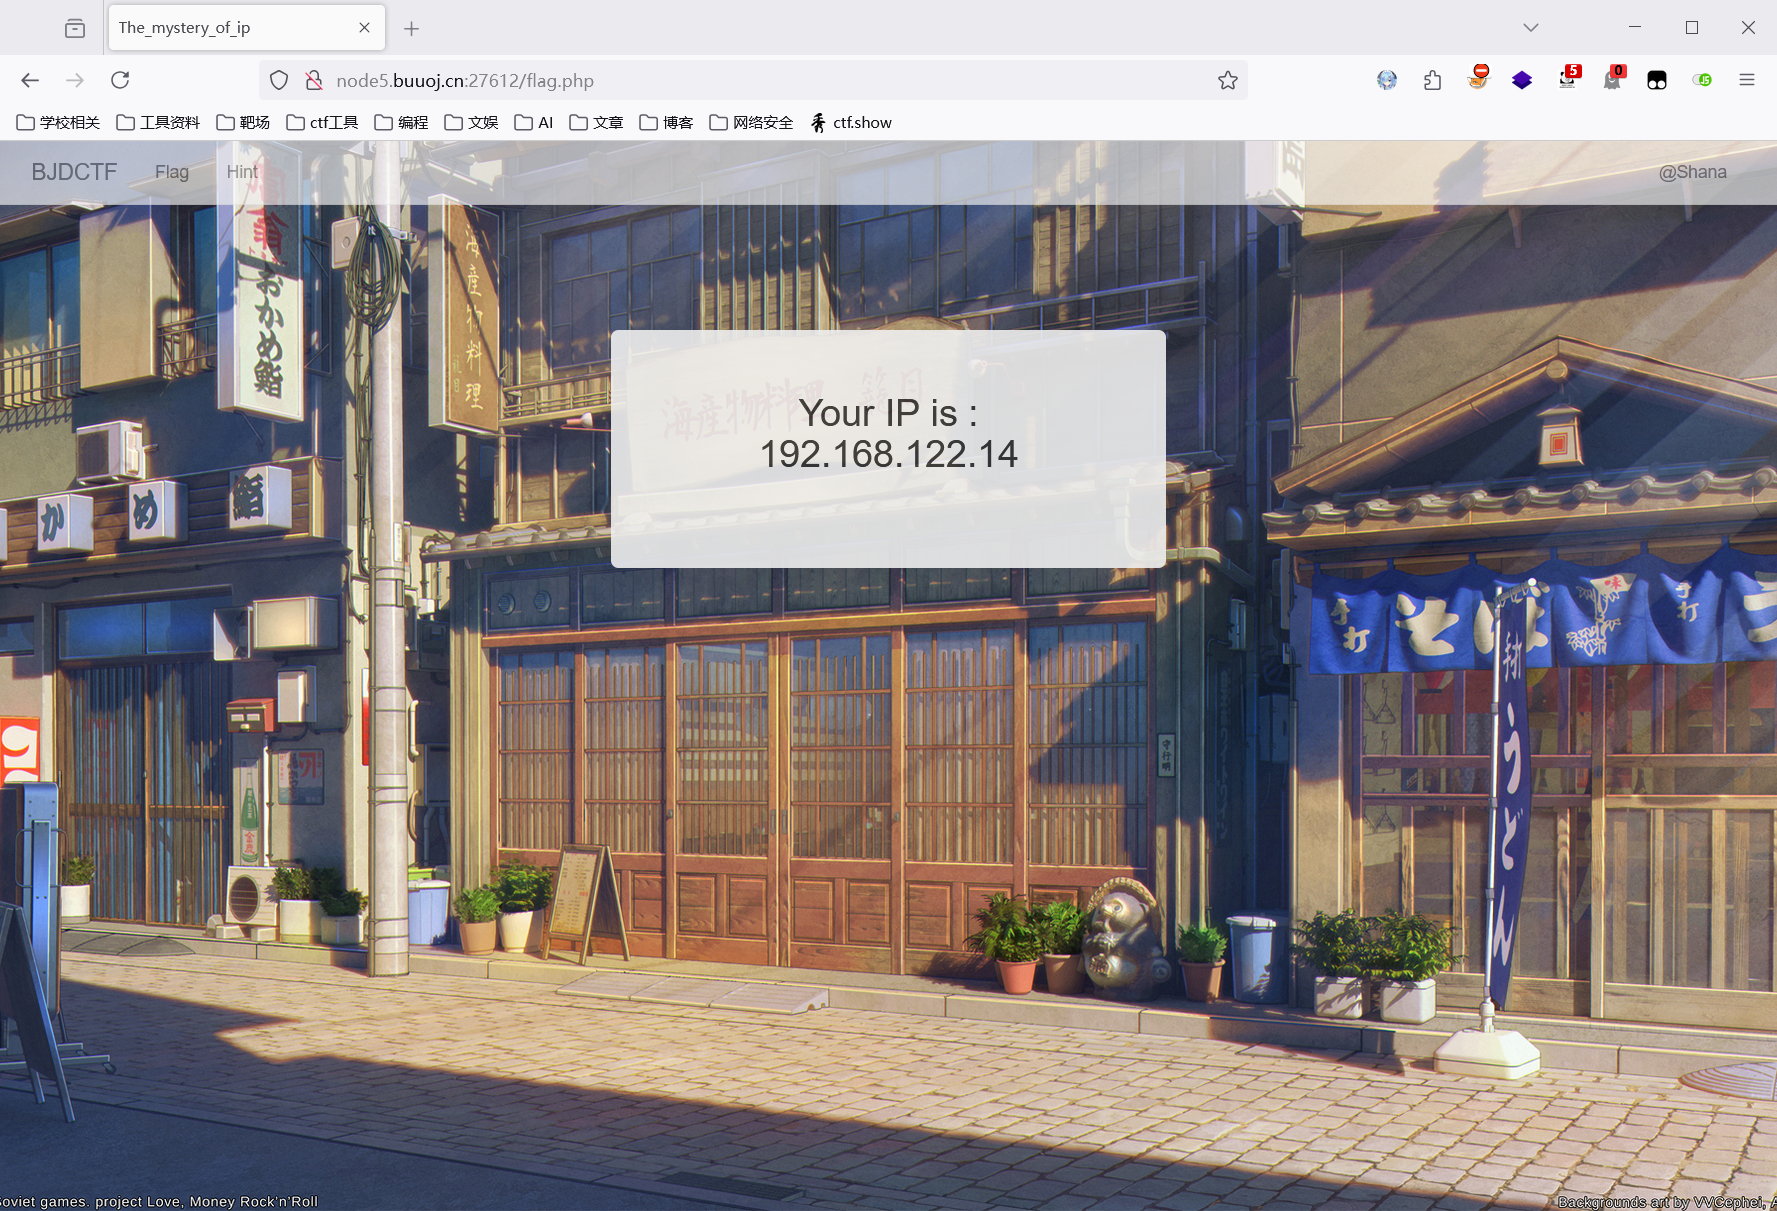
Task: Open the extensions puzzle piece menu
Action: pyautogui.click(x=1432, y=80)
